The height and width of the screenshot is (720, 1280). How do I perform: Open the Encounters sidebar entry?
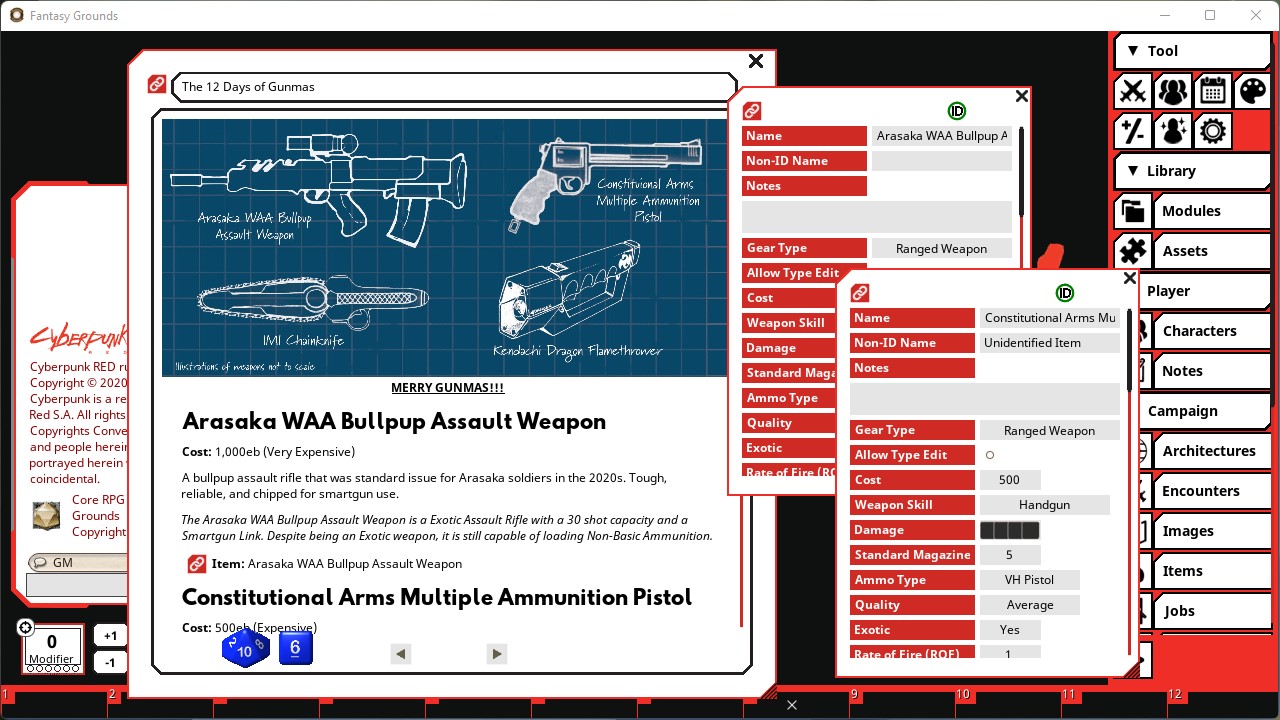[1212, 491]
